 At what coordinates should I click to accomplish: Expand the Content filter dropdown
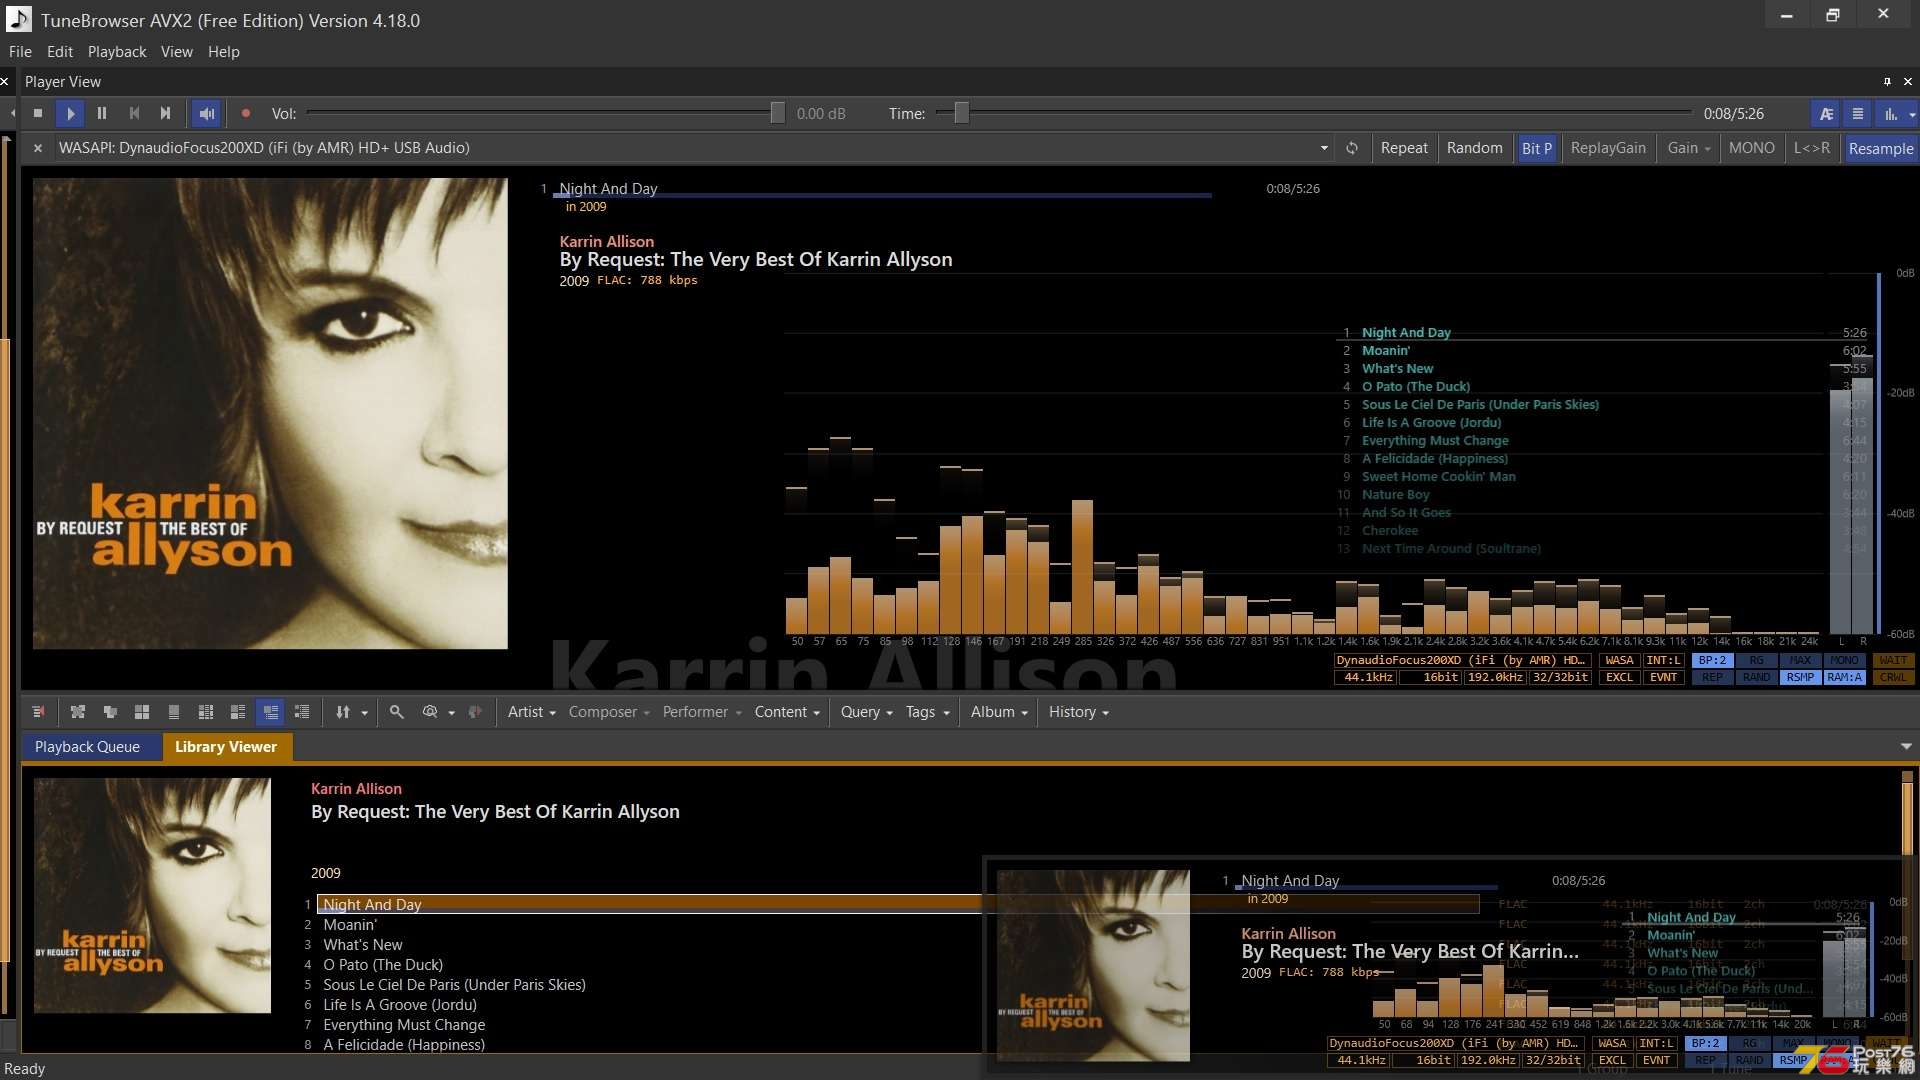click(x=787, y=712)
